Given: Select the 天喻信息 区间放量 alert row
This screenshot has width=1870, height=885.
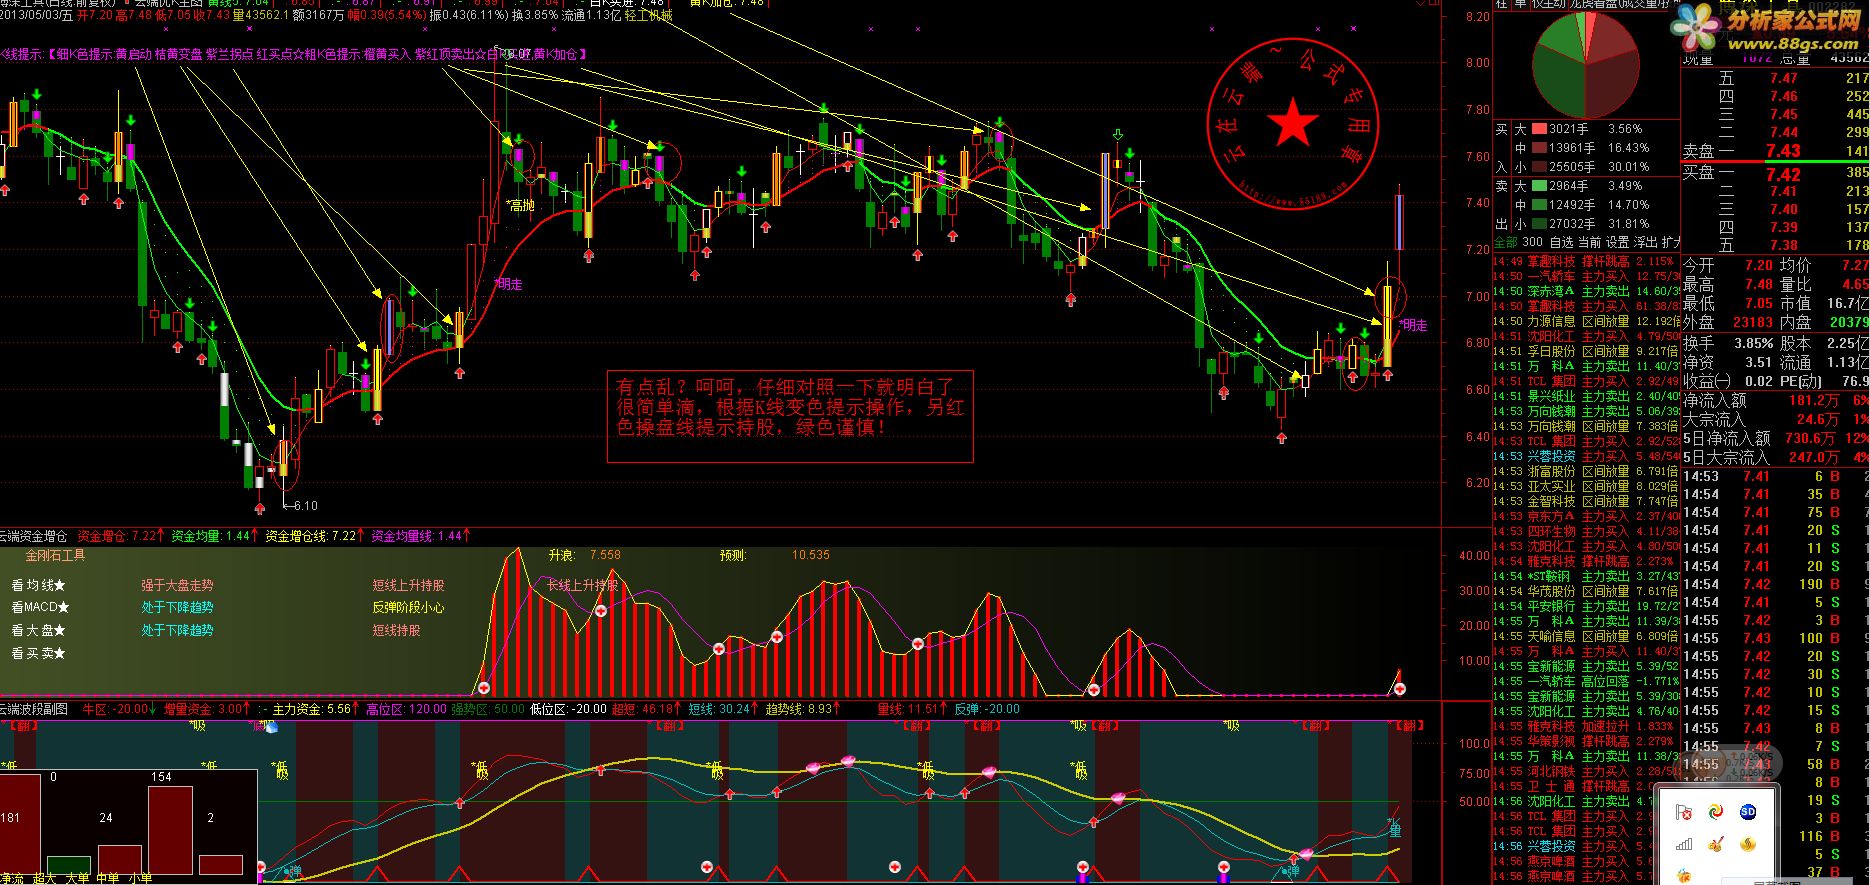Looking at the screenshot, I should pos(1587,636).
